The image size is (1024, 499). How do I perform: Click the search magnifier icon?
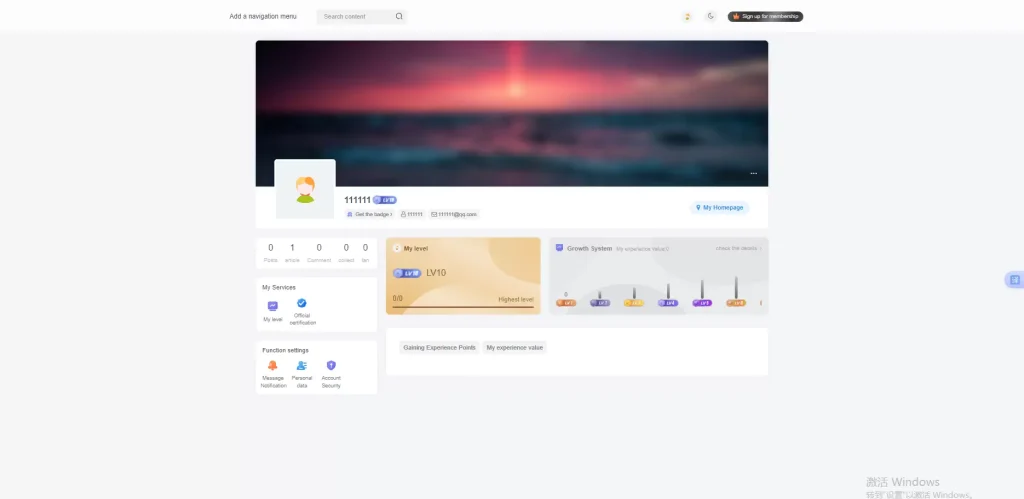coord(399,16)
